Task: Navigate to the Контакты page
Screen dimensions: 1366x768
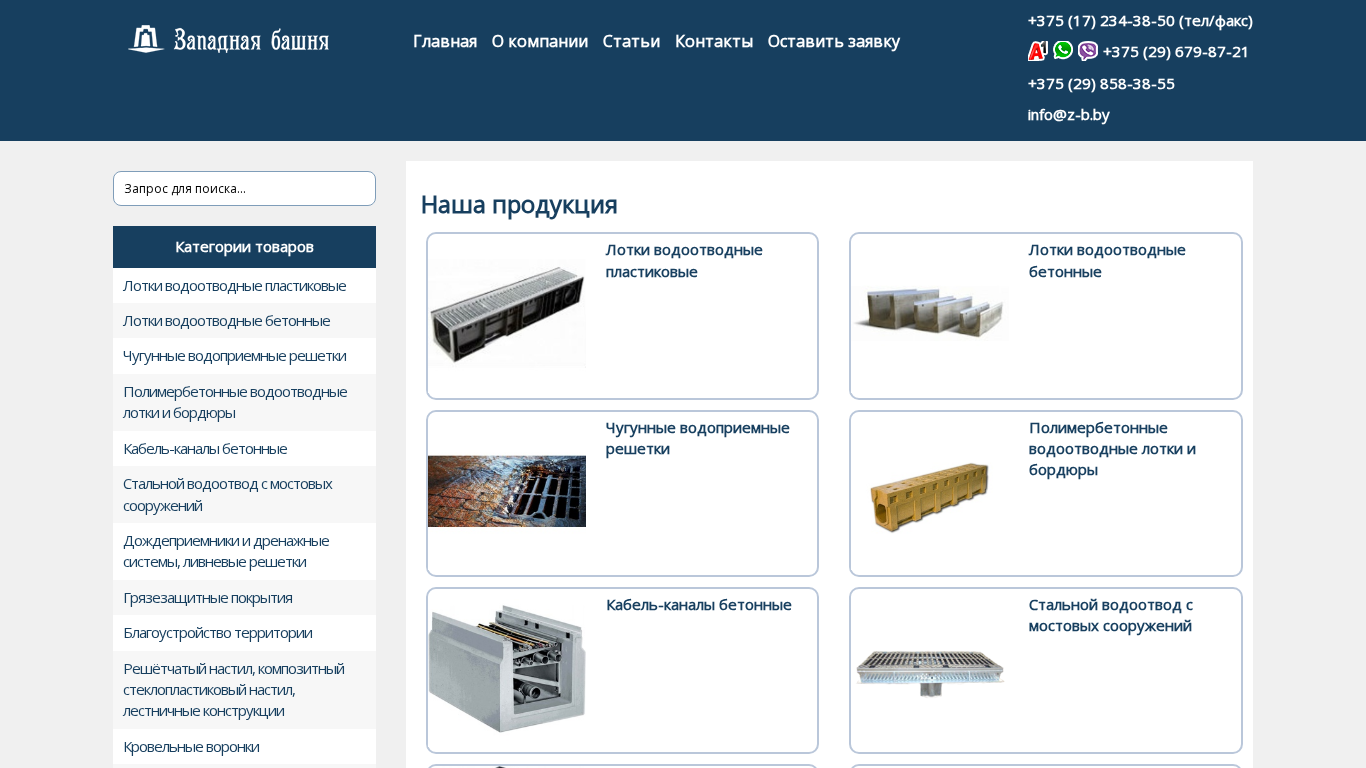Action: pyautogui.click(x=713, y=41)
